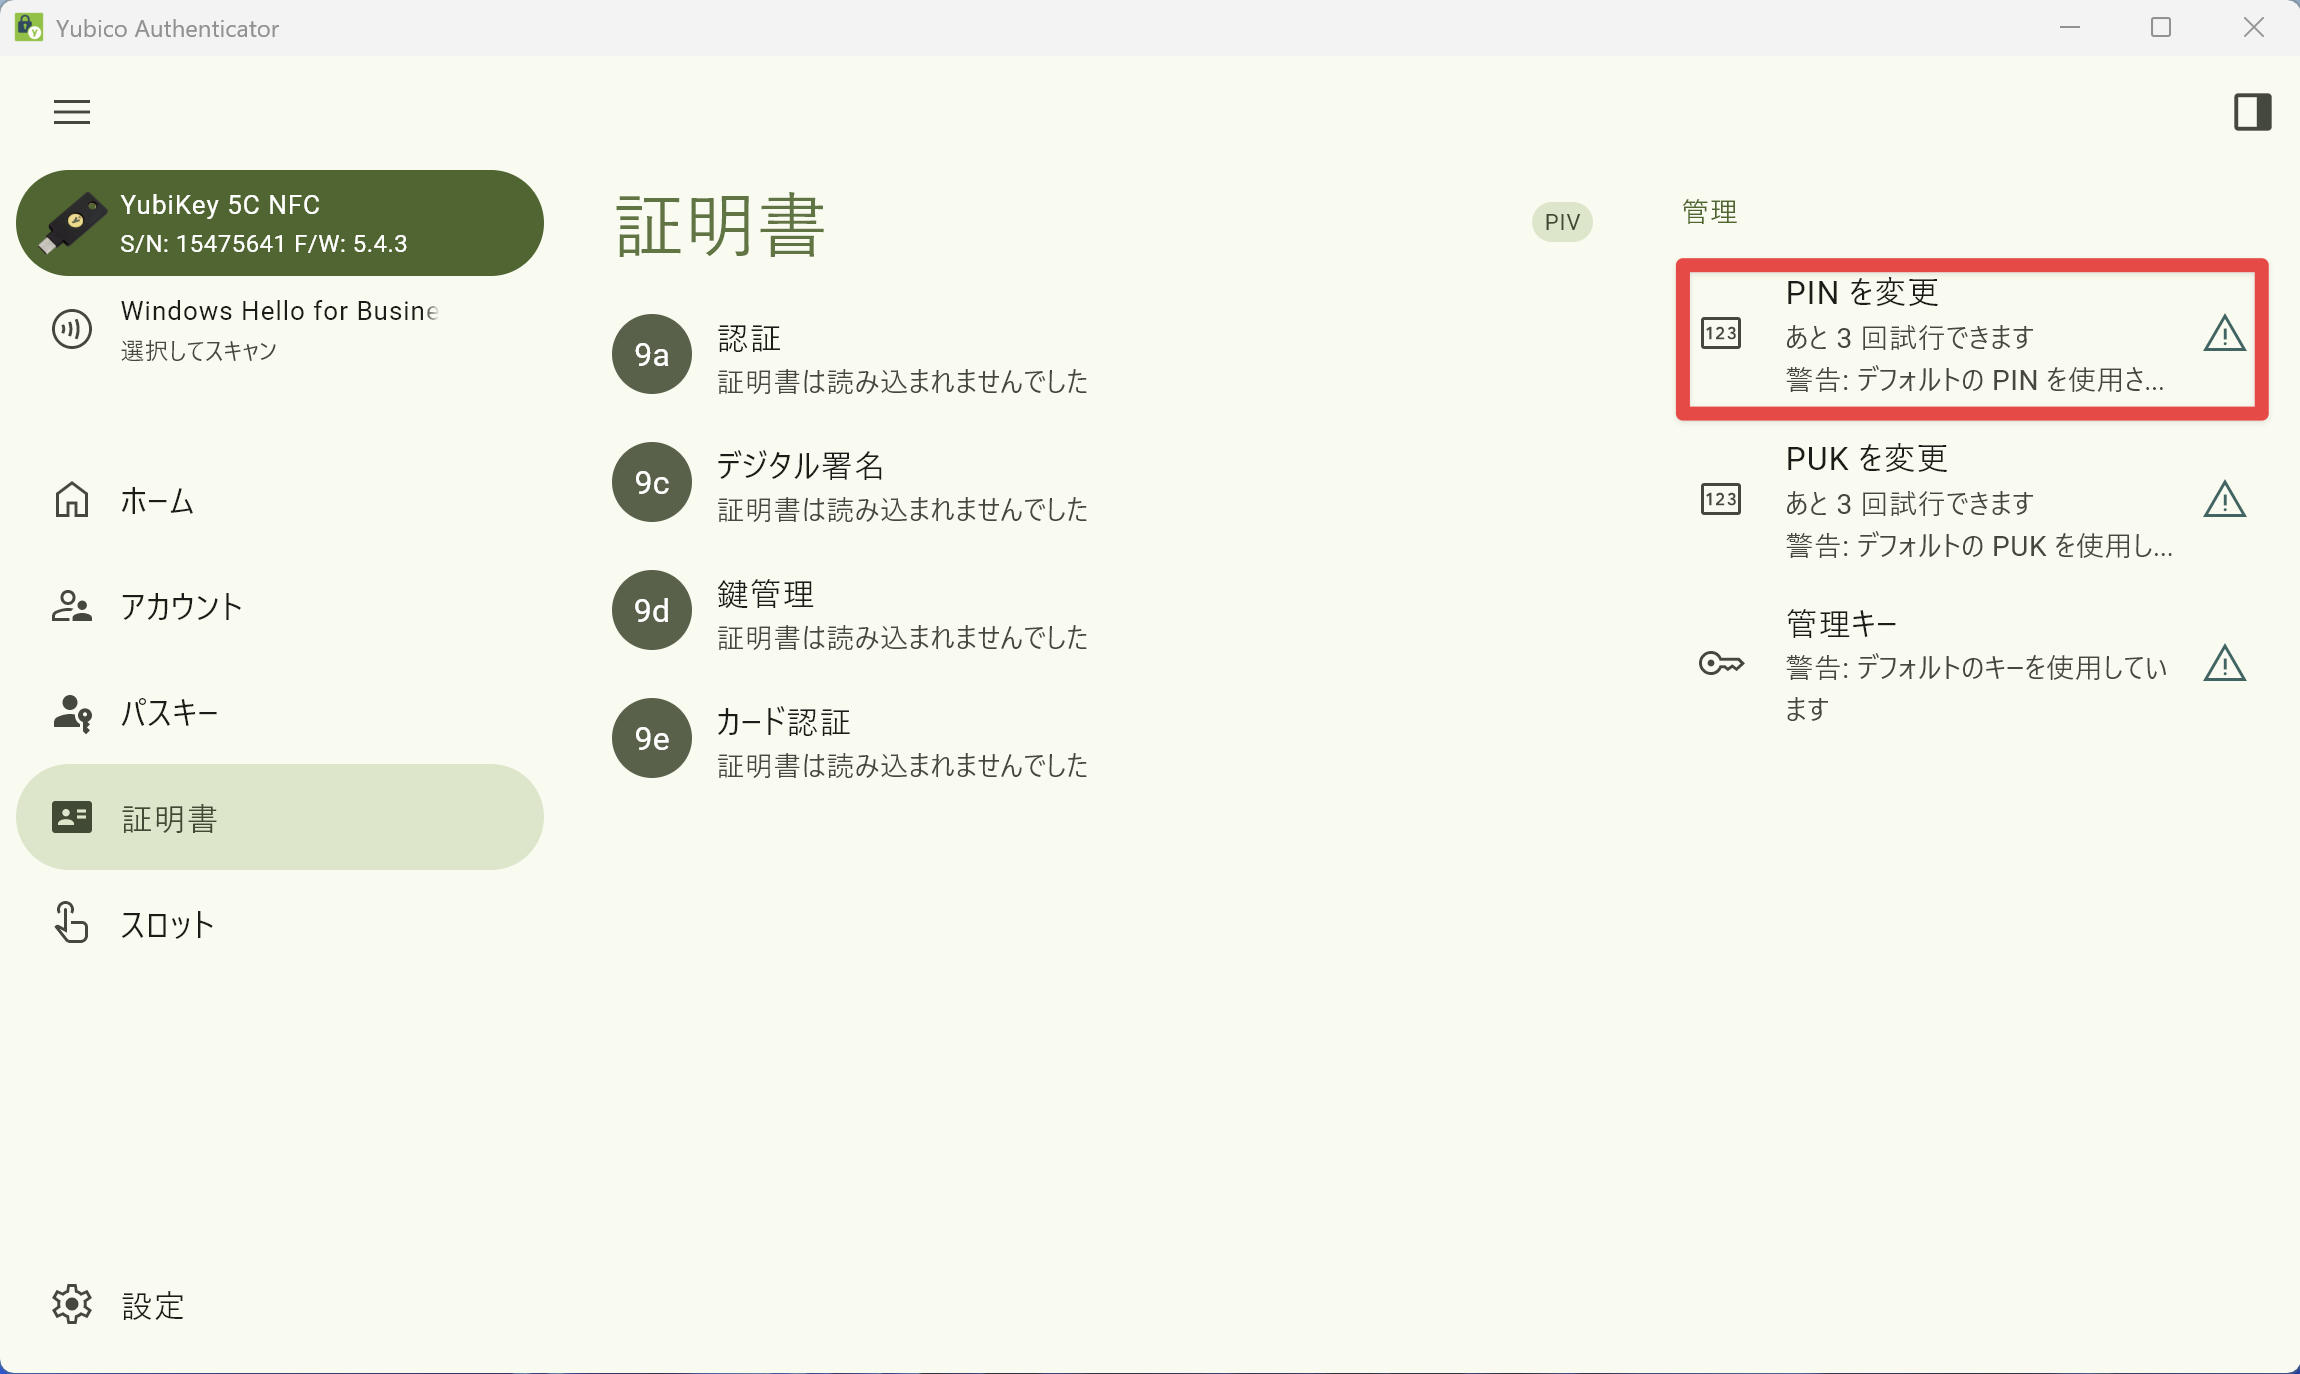
Task: Click '警告: デフォルトの PIN を使用さ...' text
Action: pos(1975,380)
